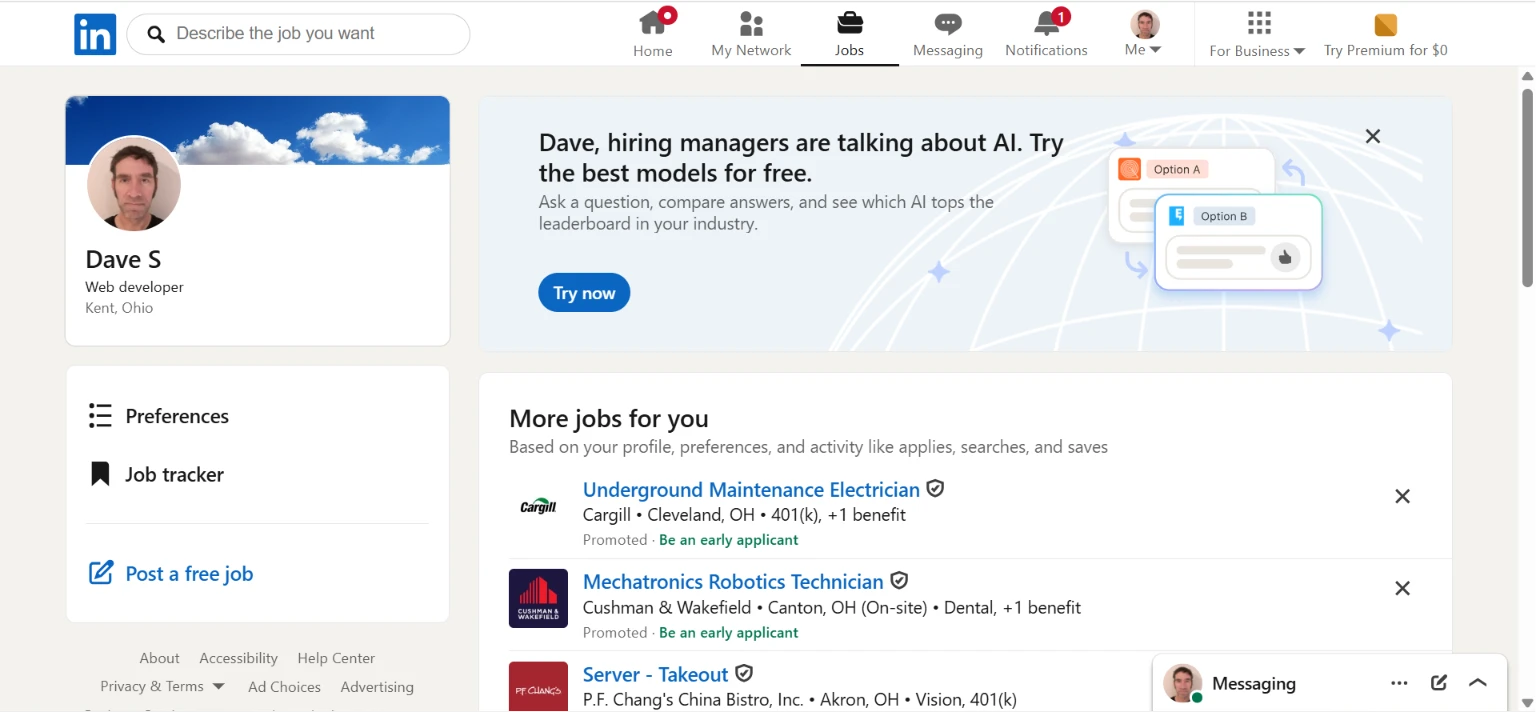Dismiss the AI models banner

pyautogui.click(x=1373, y=136)
